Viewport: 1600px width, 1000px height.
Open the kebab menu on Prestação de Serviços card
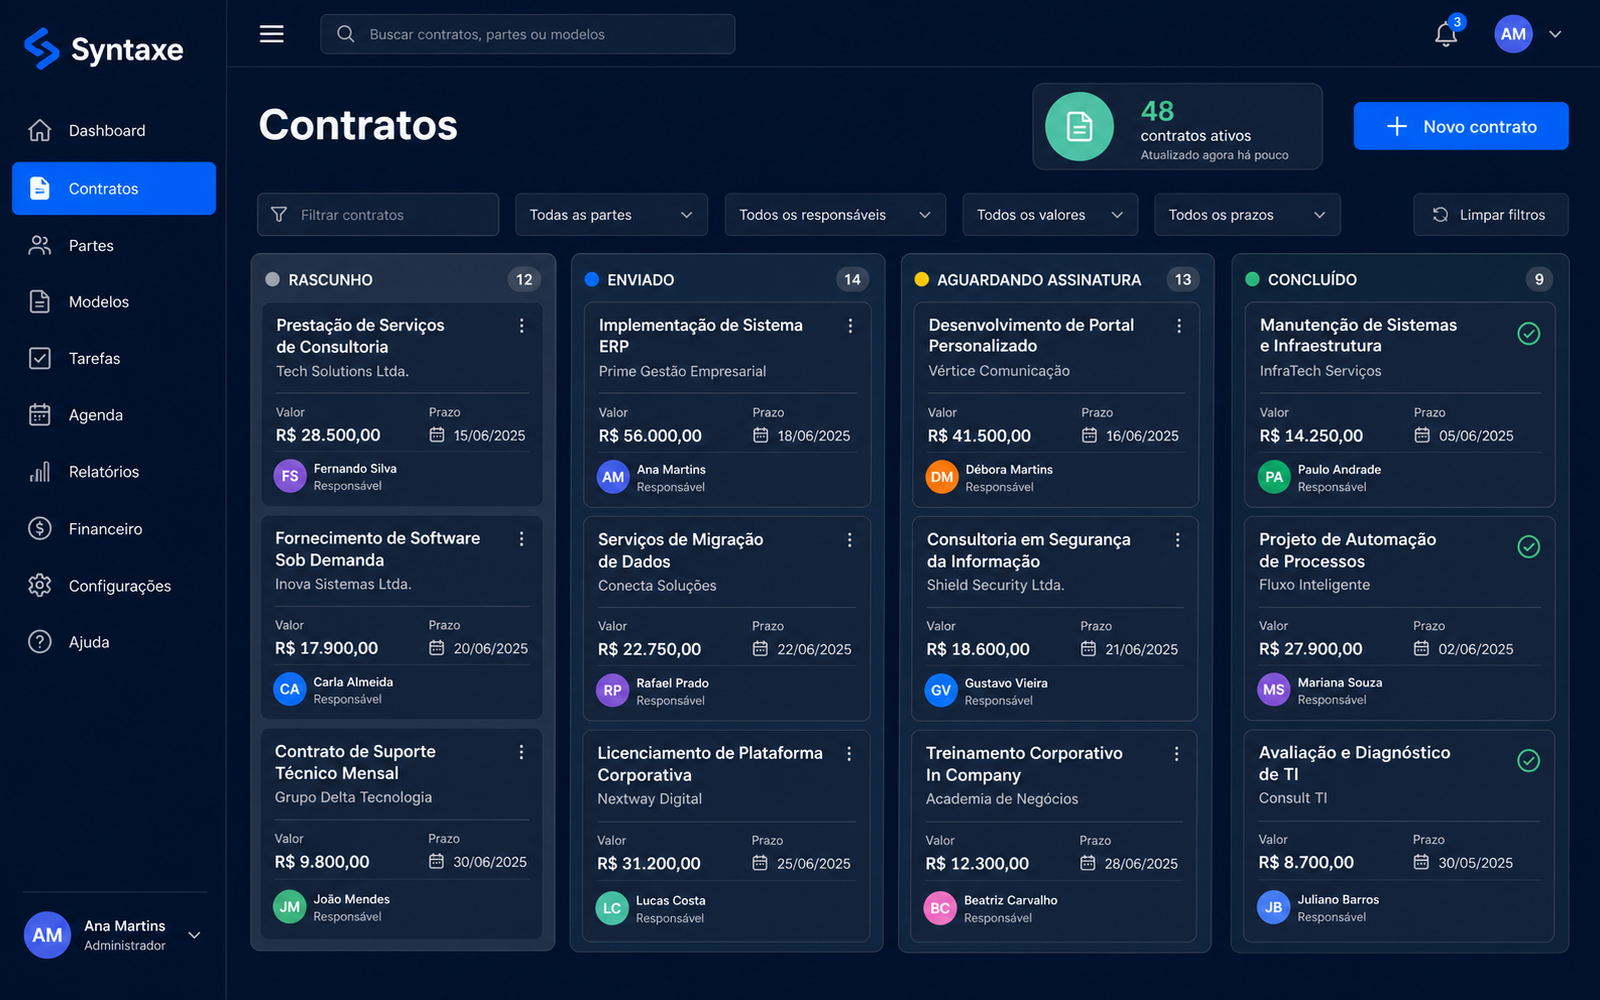[521, 326]
